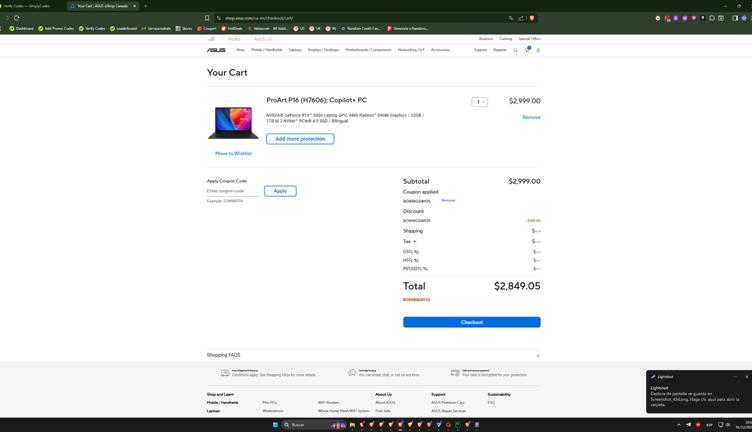Viewport: 752px width, 432px height.
Task: Open the Windows Start menu
Action: (x=275, y=425)
